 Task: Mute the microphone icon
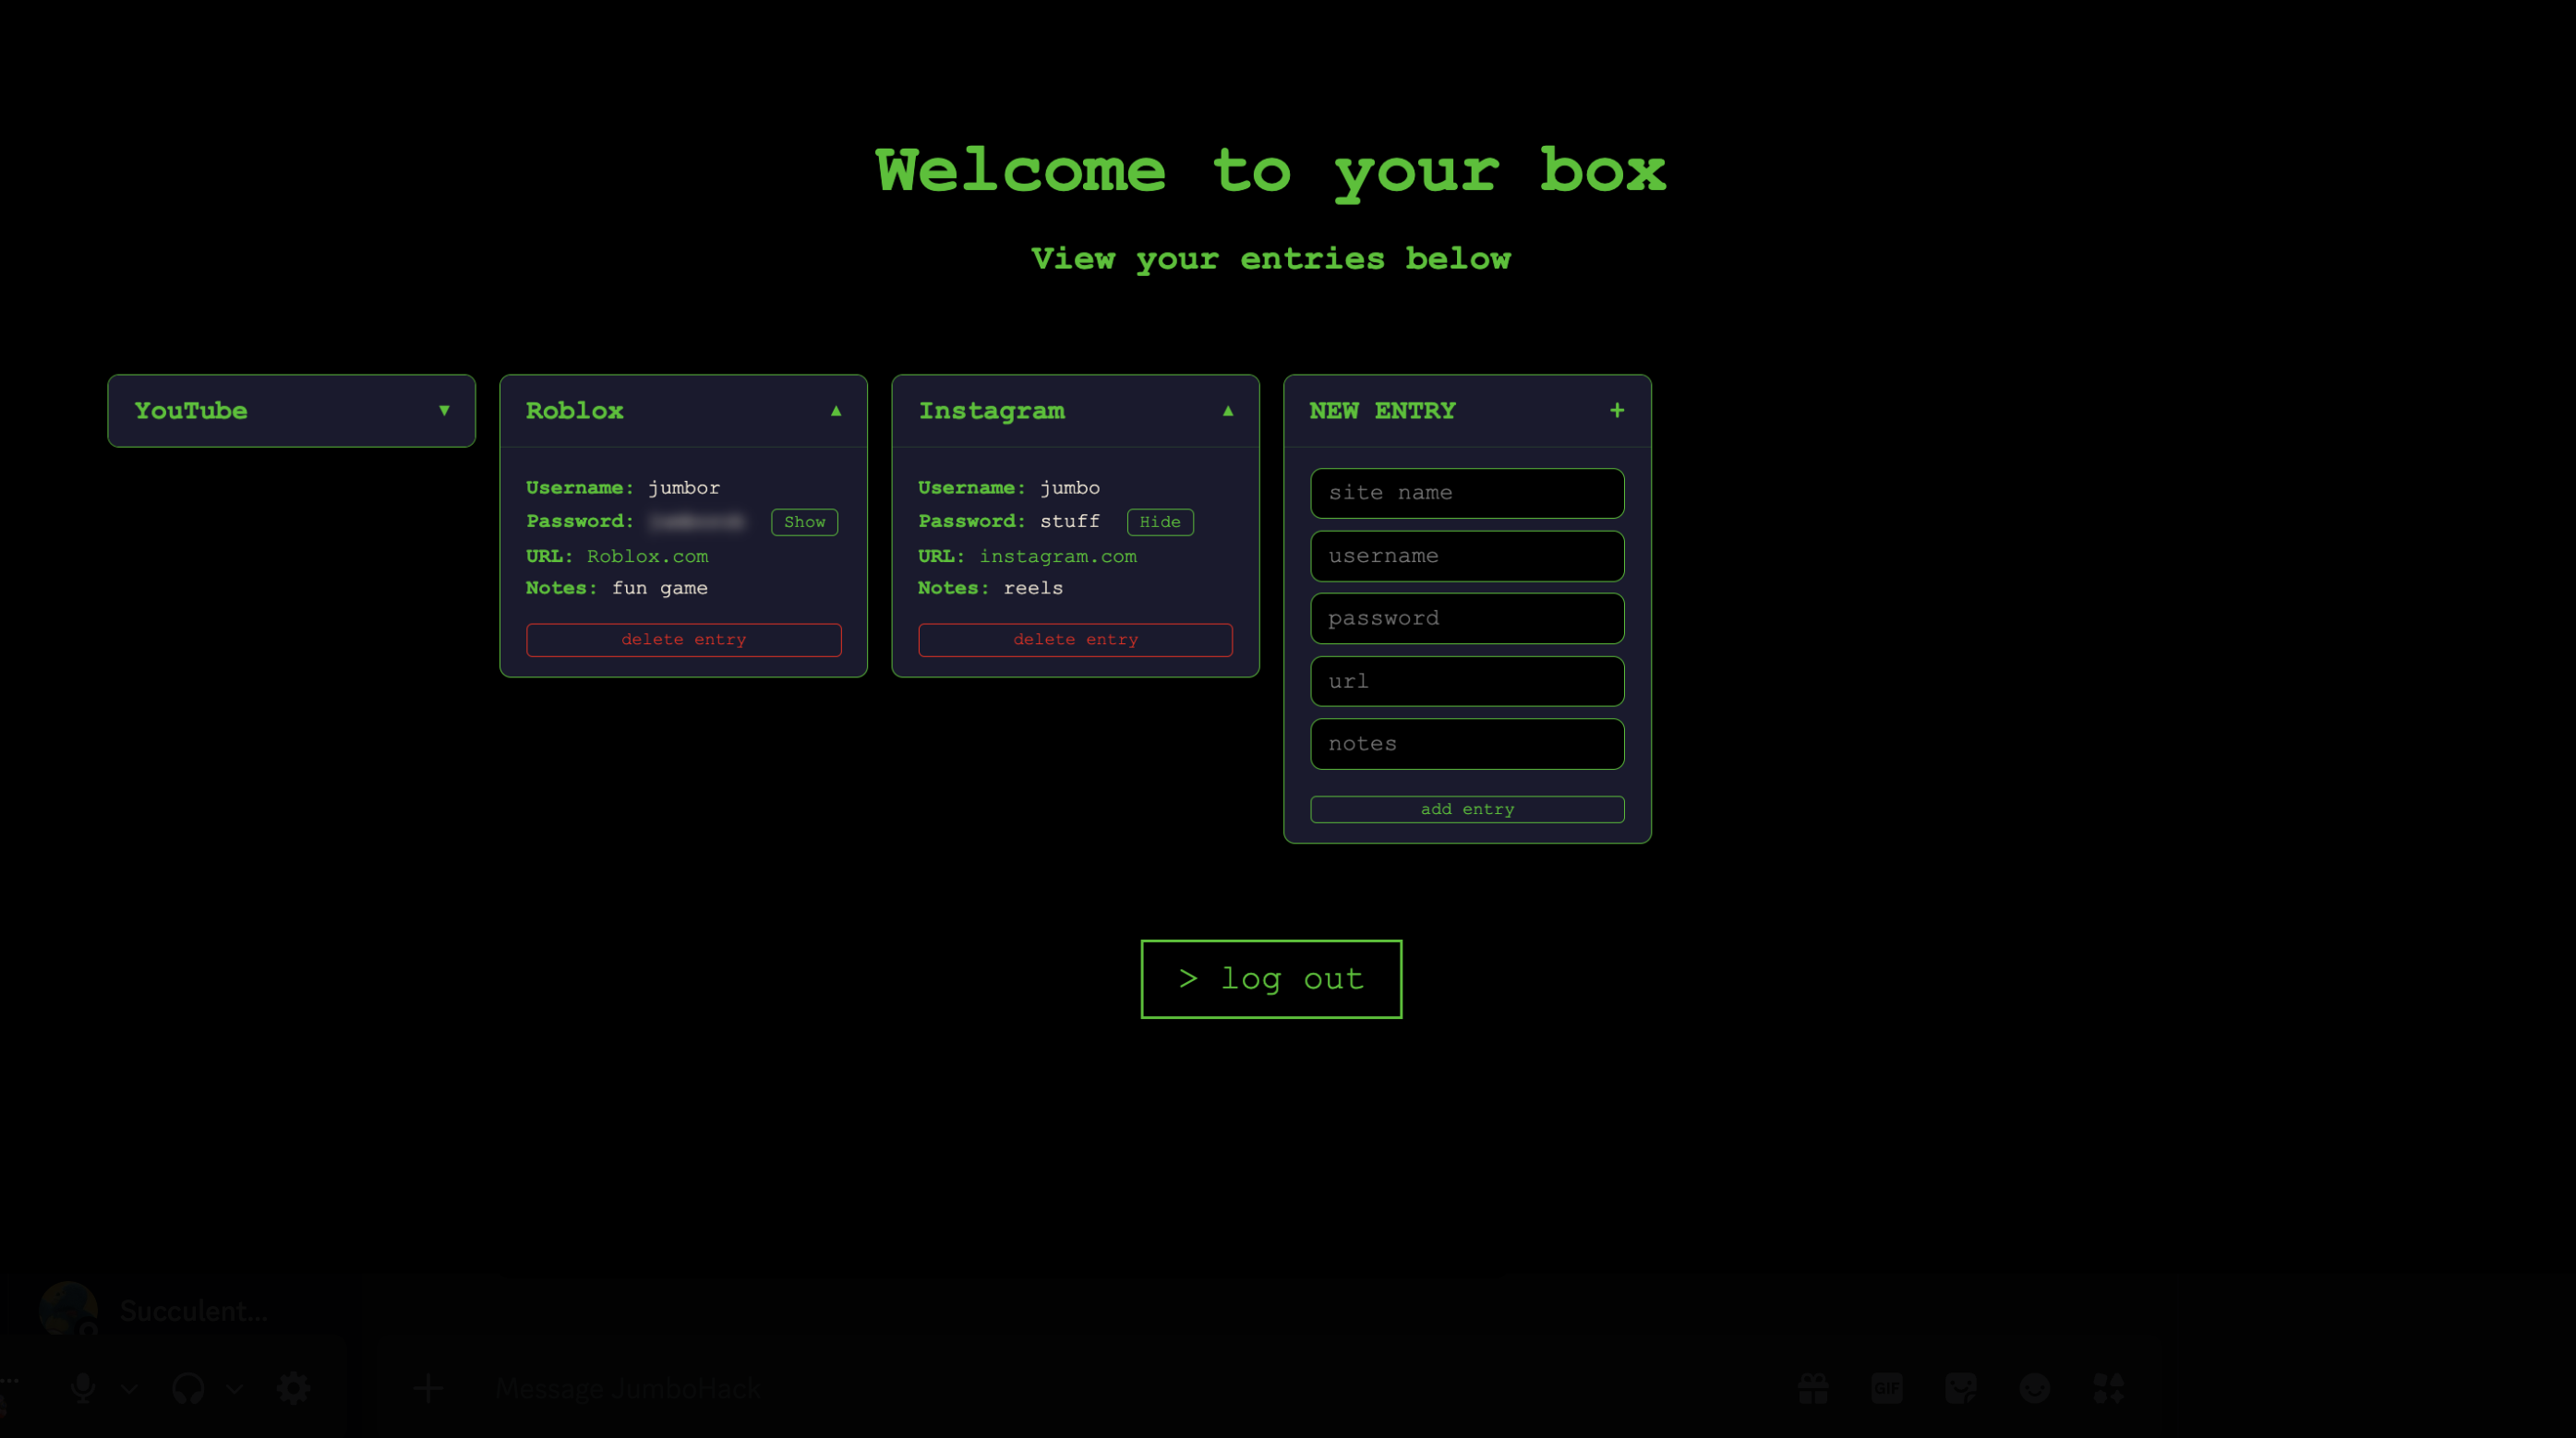tap(83, 1388)
